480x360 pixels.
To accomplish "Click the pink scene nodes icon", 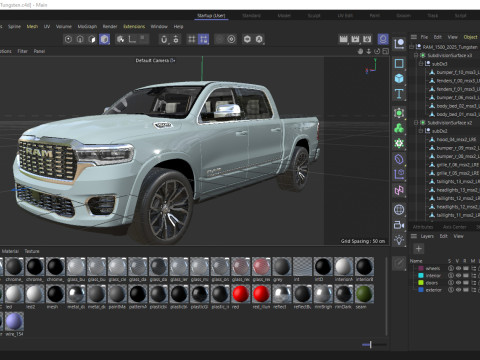I will [x=399, y=190].
